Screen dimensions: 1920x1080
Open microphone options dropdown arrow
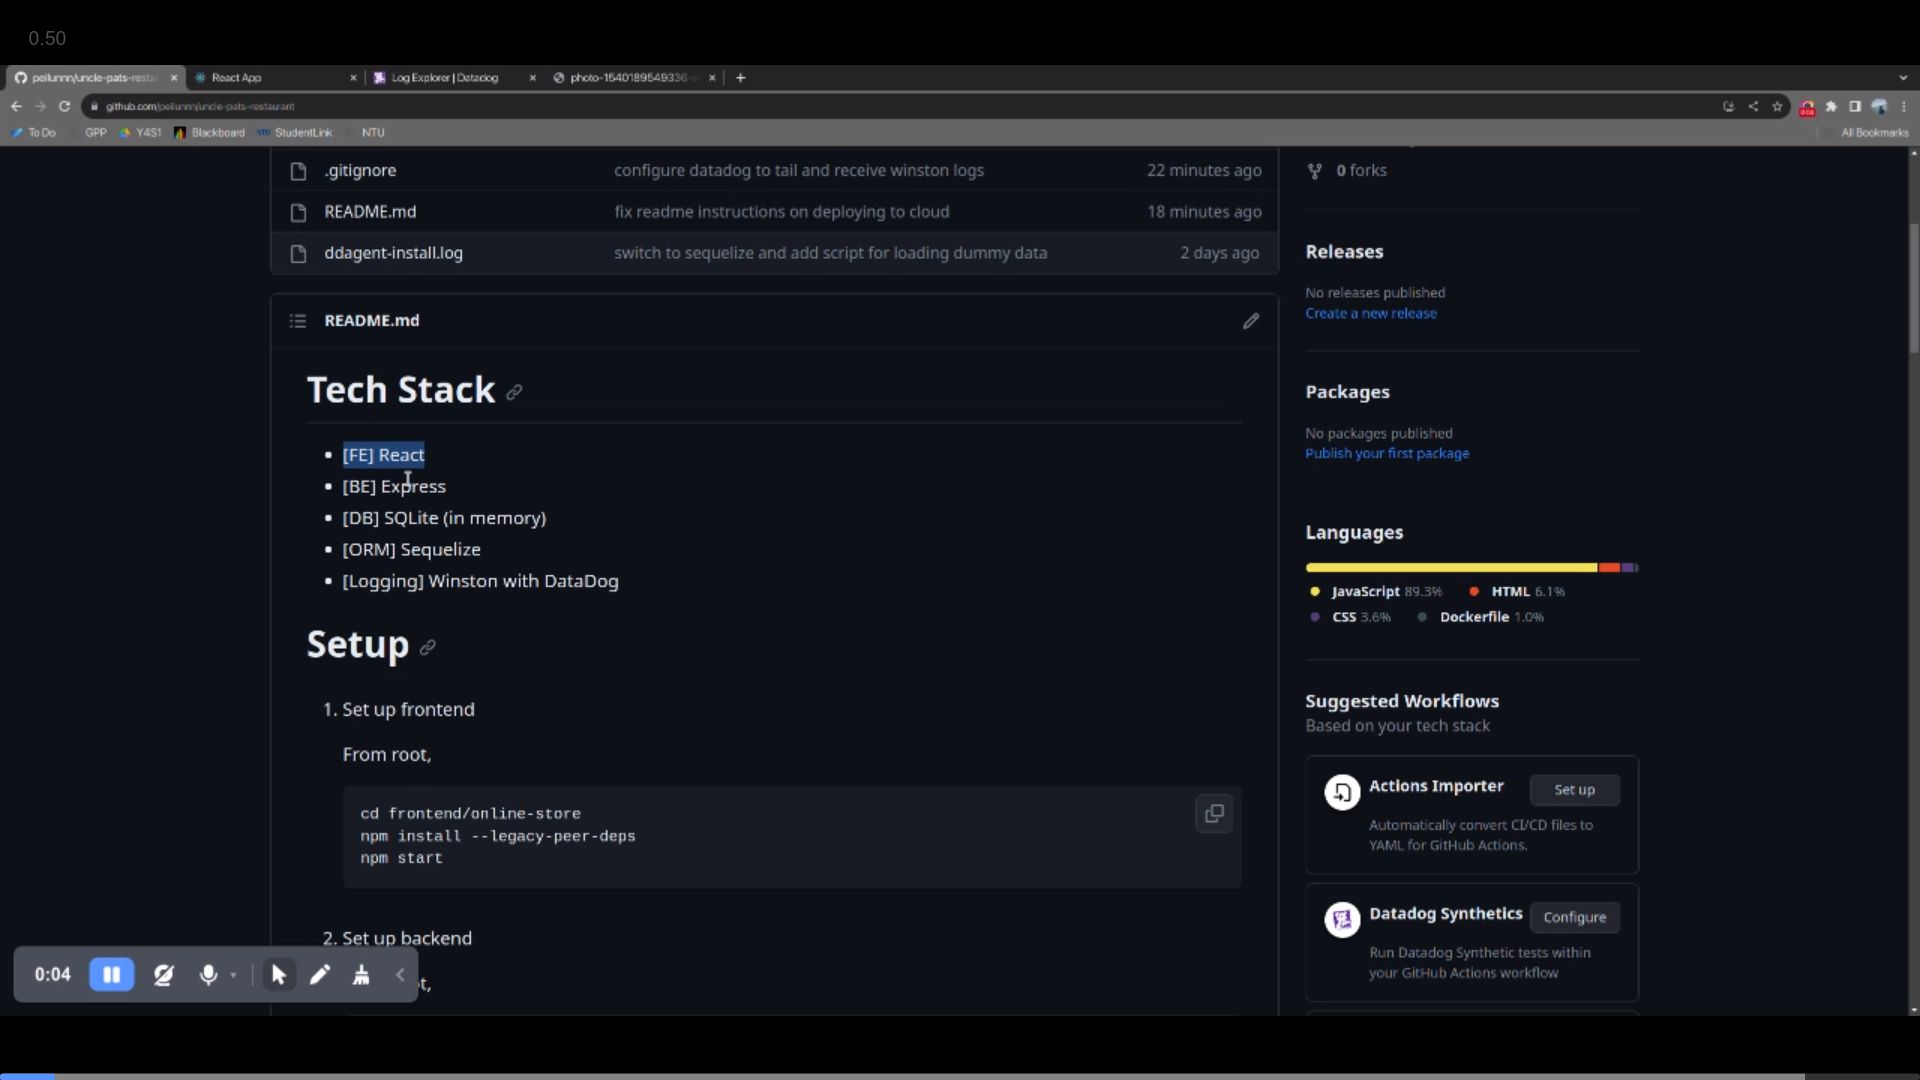click(233, 975)
